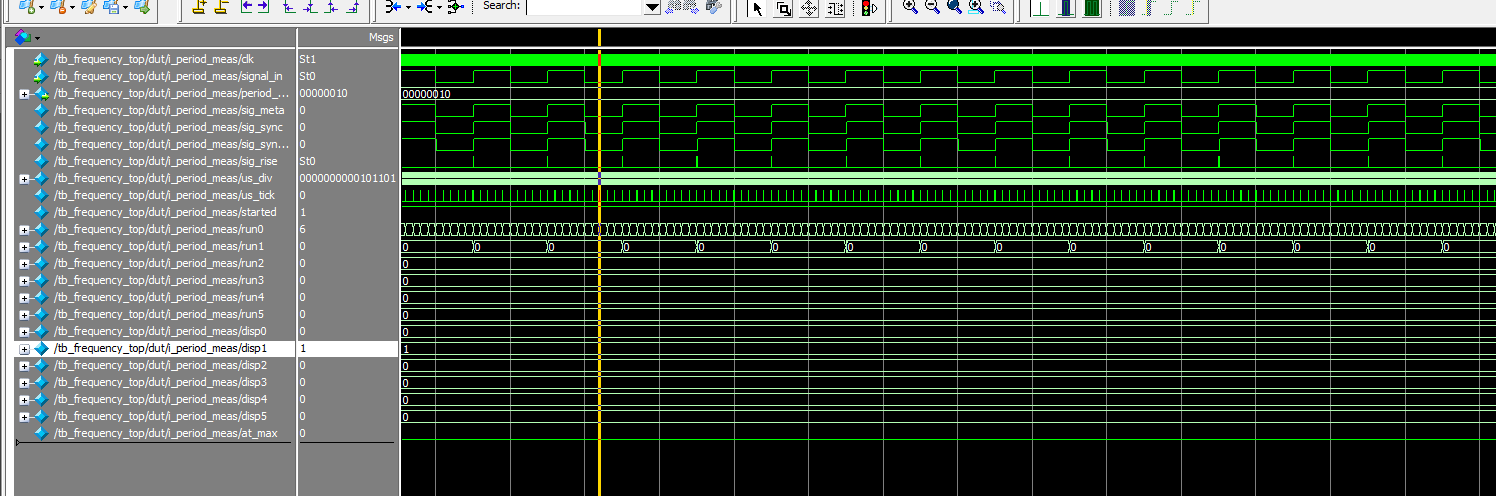Select the i_period_meas/clk signal

click(154, 59)
